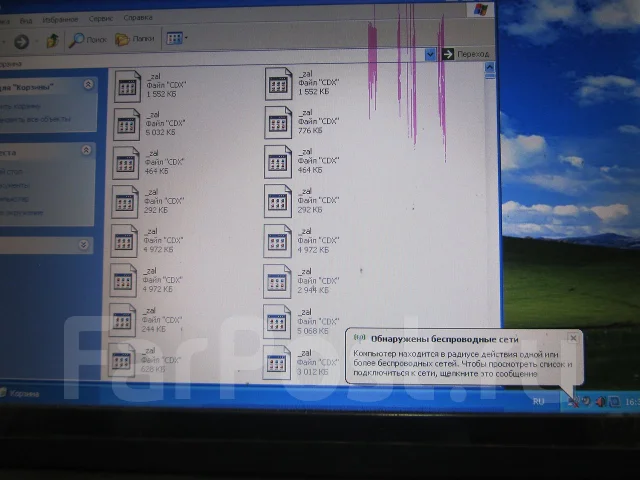Select the _zal file sized 628 КБ
This screenshot has height=480, width=640.
[x=144, y=360]
